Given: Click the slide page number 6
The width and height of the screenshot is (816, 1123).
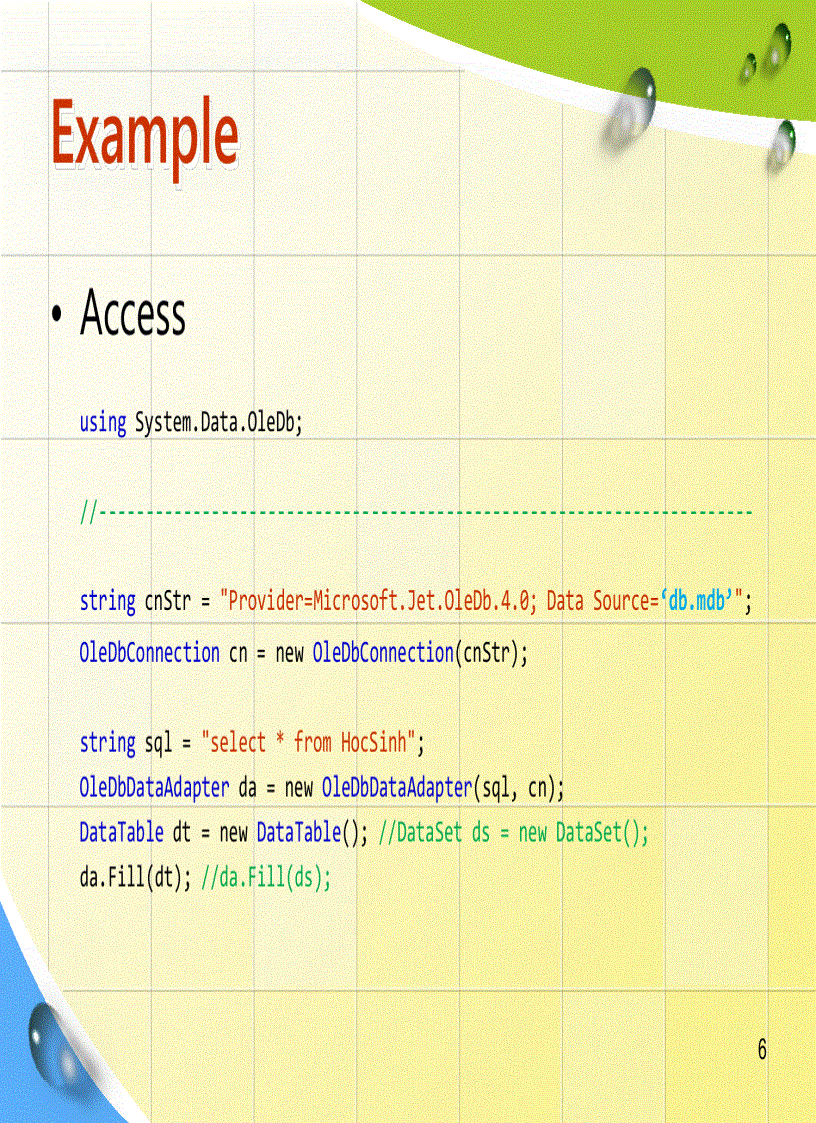Looking at the screenshot, I should [x=762, y=1050].
